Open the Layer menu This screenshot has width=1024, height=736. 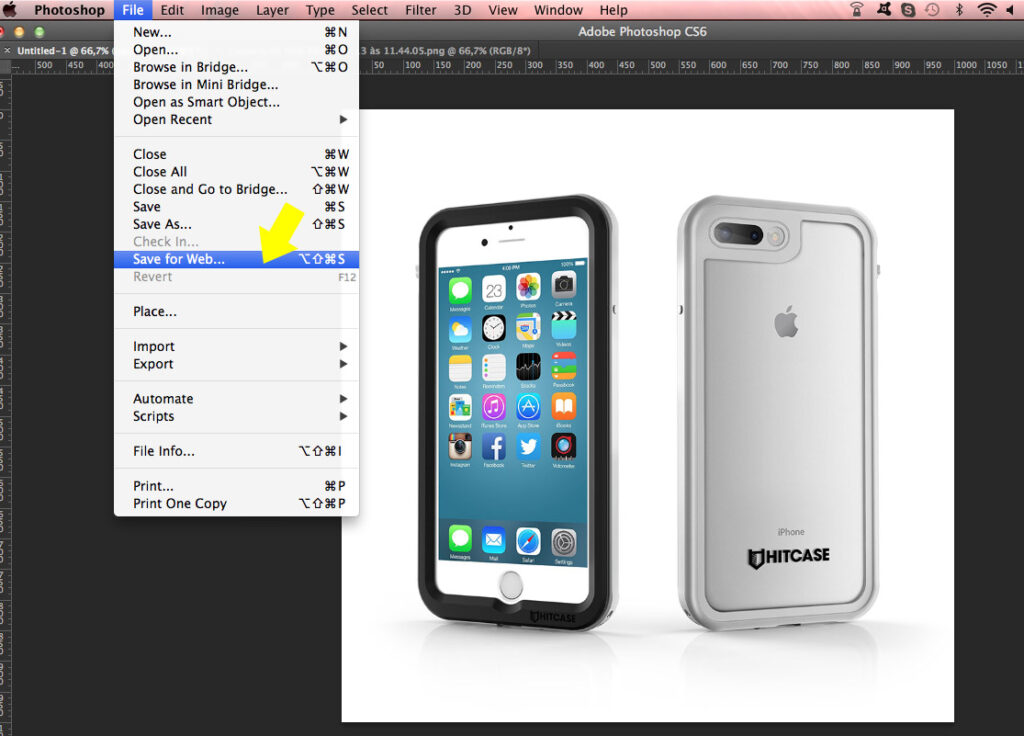(x=272, y=10)
